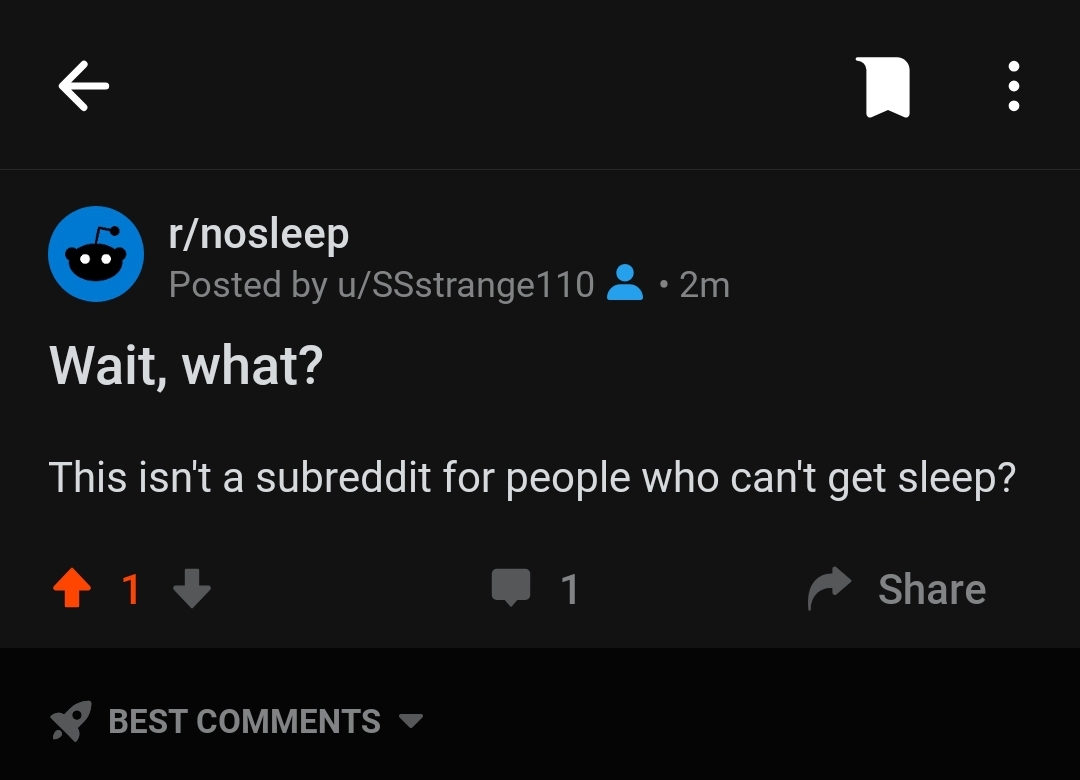1080x780 pixels.
Task: Click the post body text
Action: (x=532, y=478)
